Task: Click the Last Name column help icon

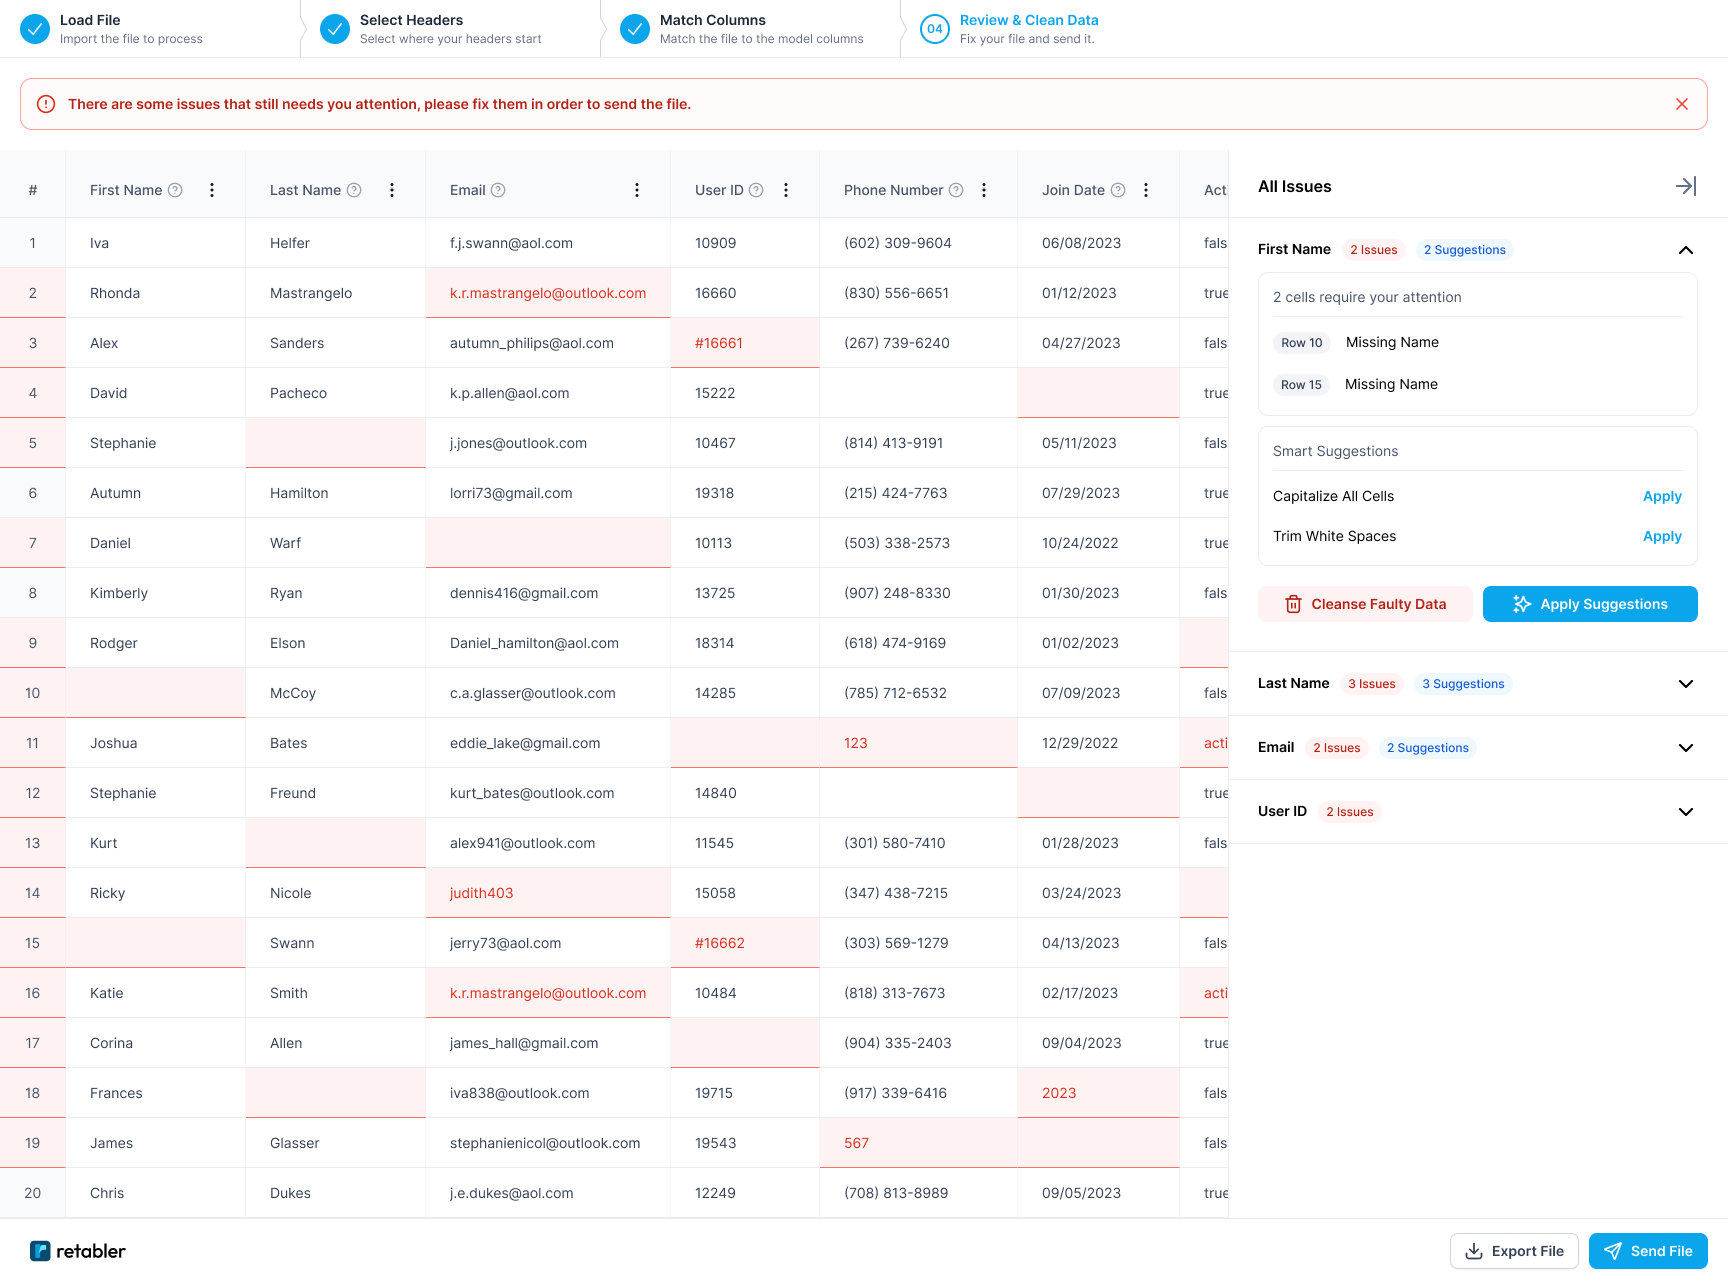Action: (354, 189)
